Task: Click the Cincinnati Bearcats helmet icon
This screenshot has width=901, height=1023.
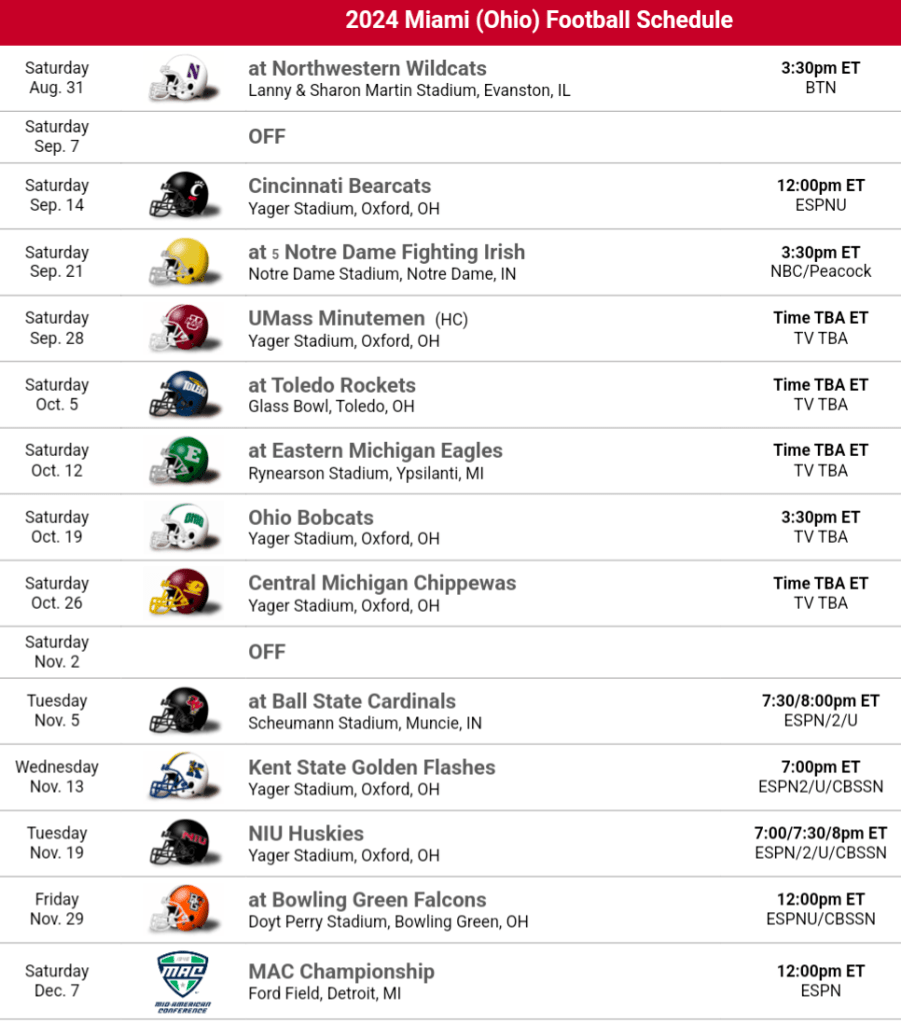Action: pos(178,195)
